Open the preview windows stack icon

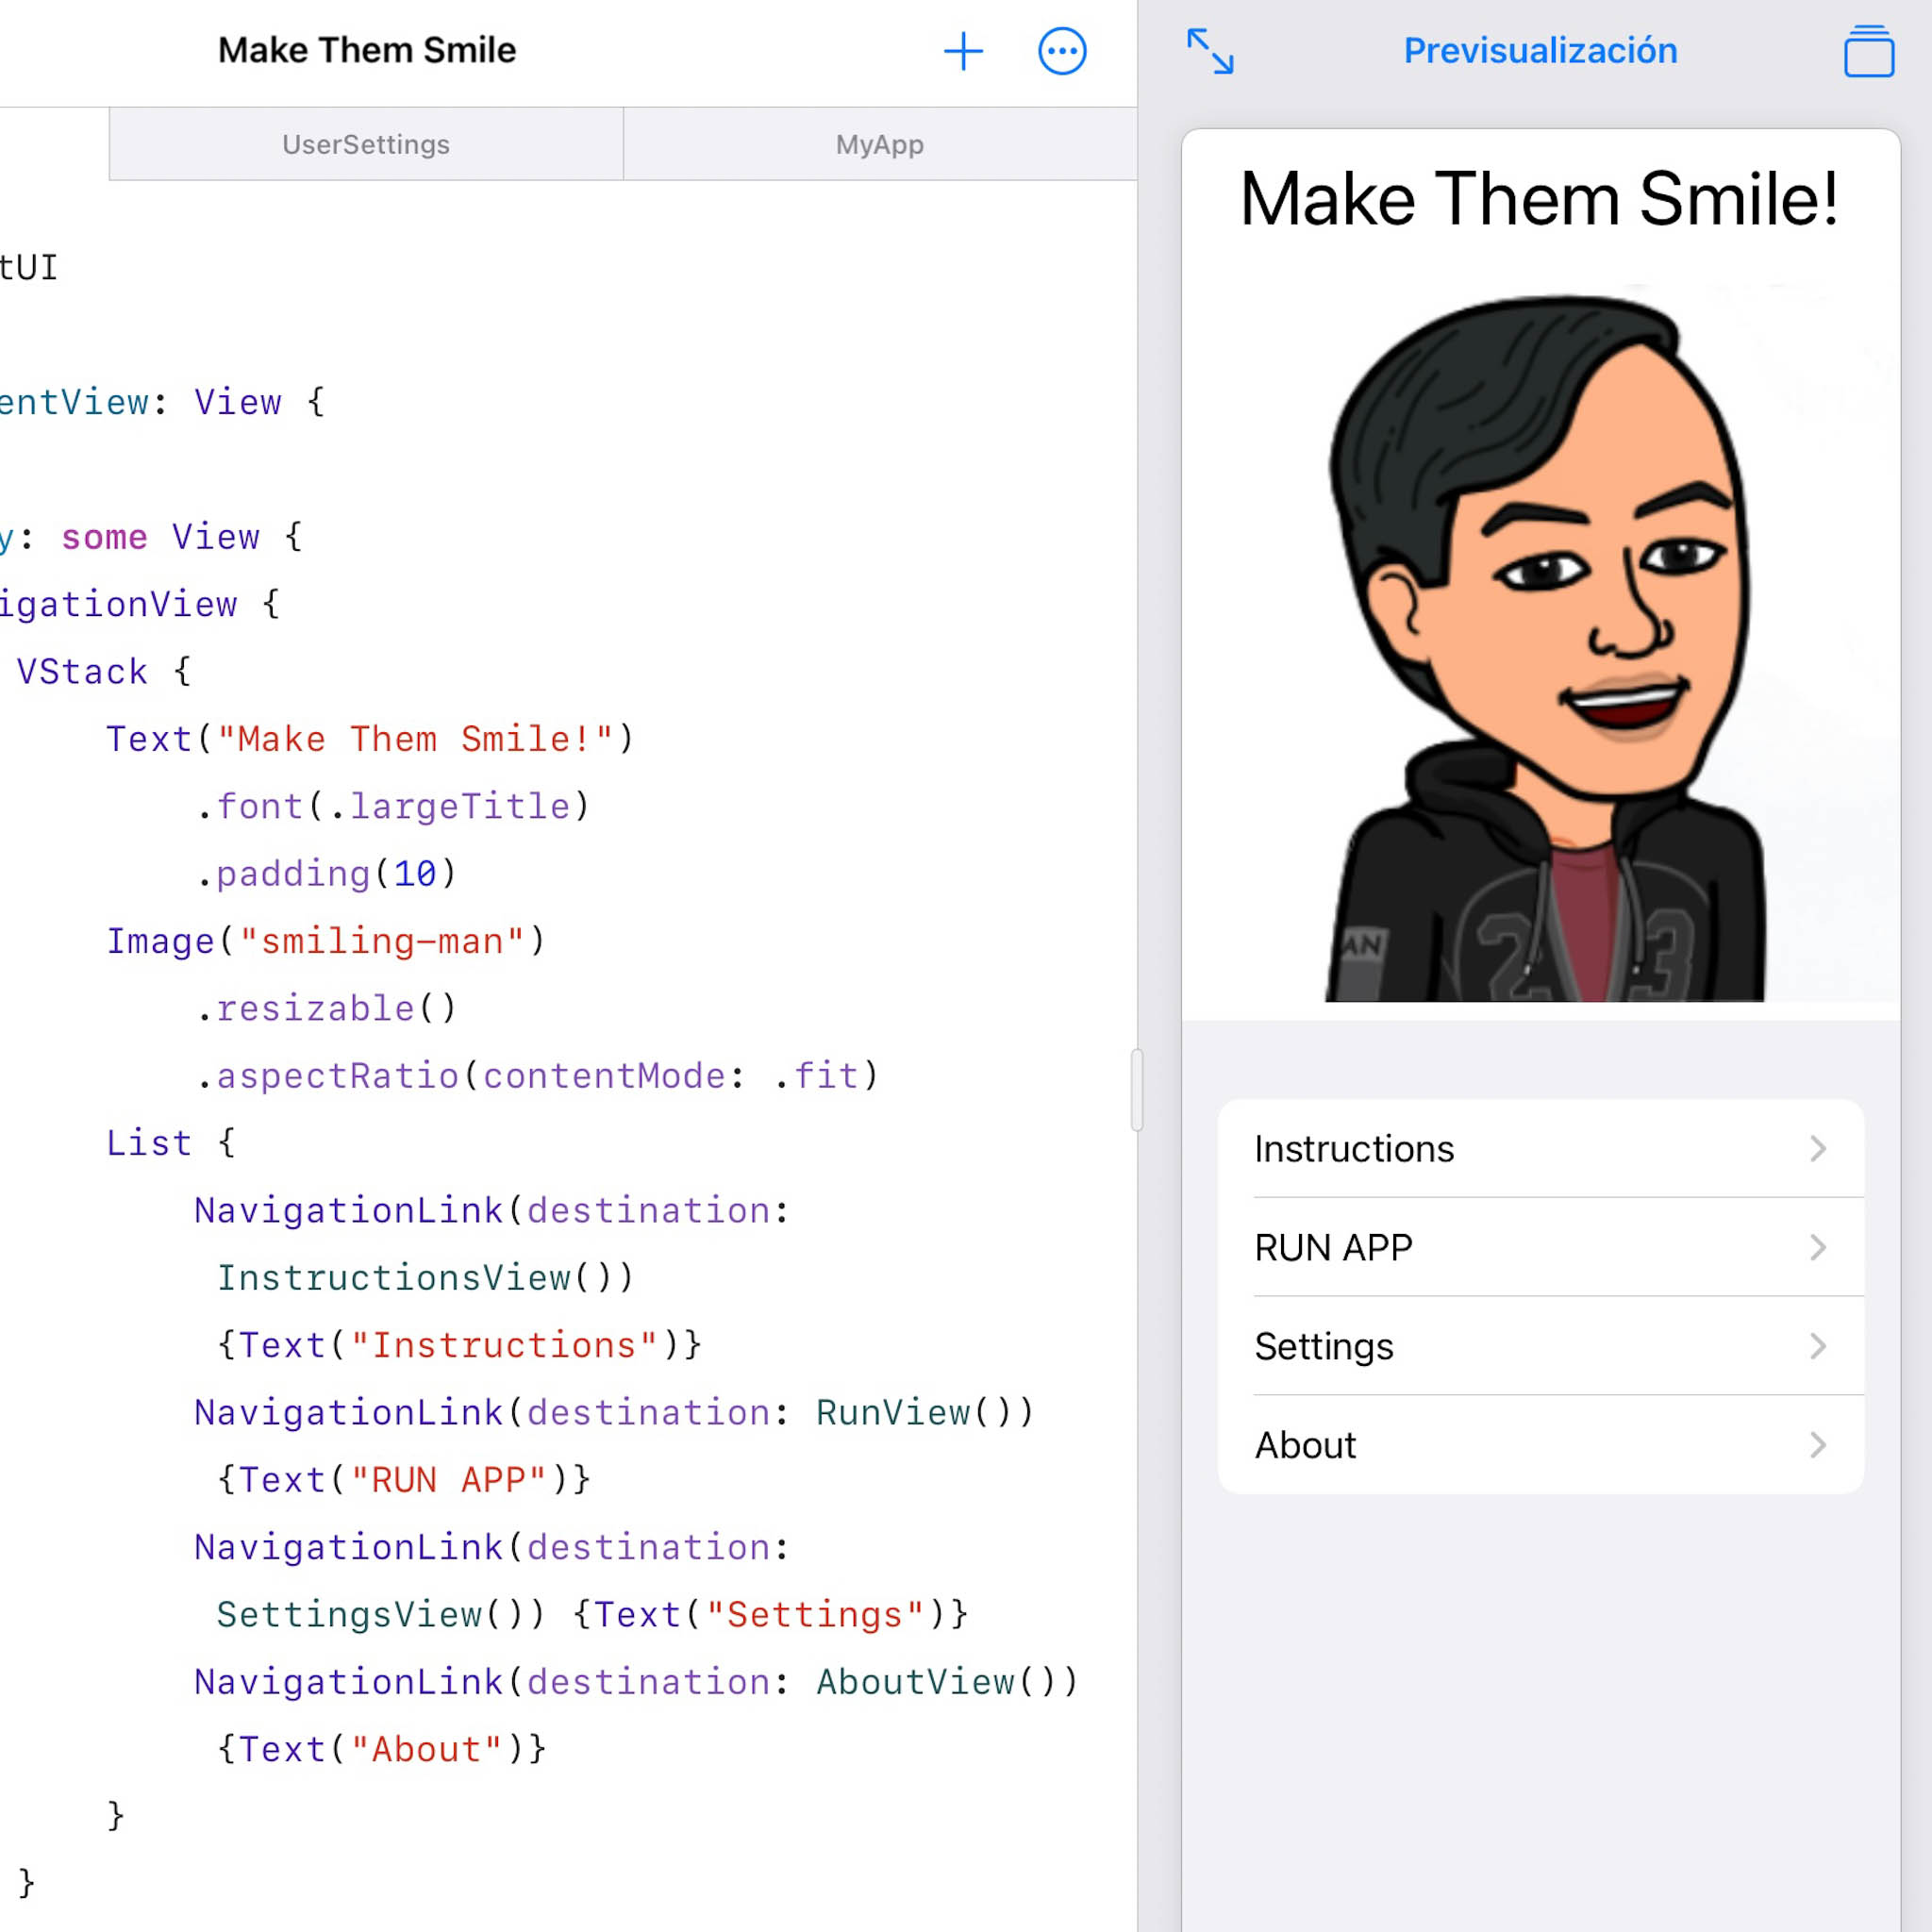coord(1868,51)
